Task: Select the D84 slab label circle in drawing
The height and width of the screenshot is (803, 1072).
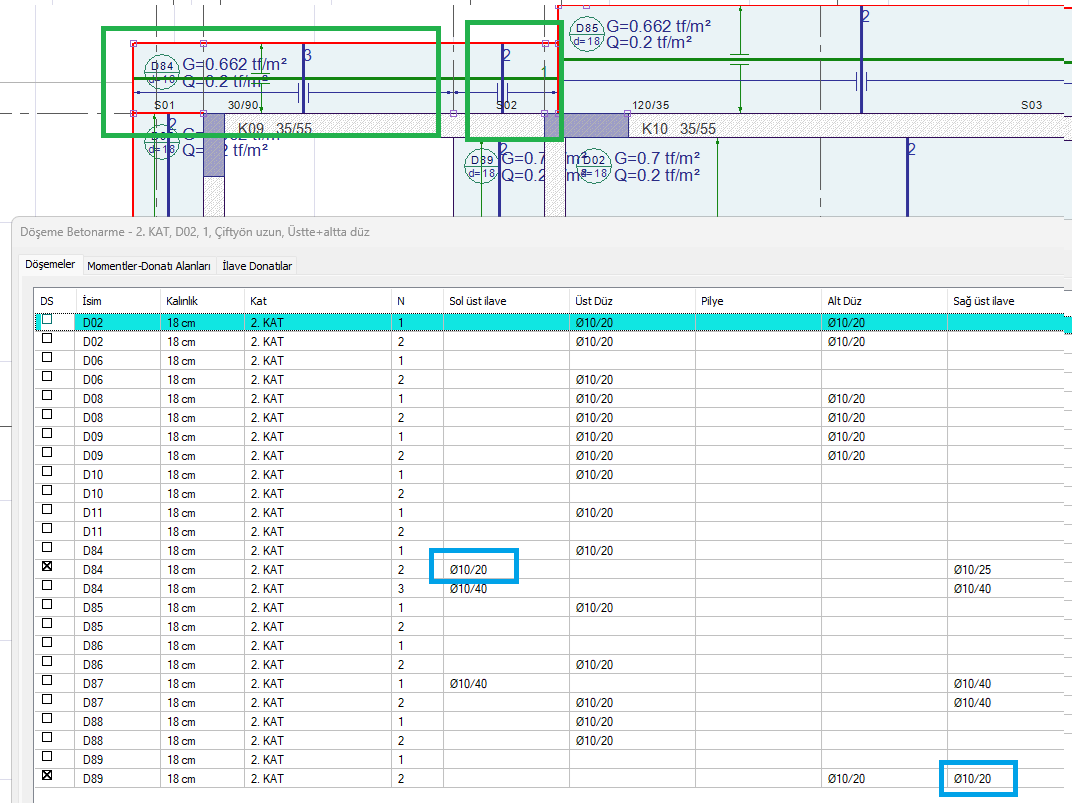Action: click(x=161, y=72)
